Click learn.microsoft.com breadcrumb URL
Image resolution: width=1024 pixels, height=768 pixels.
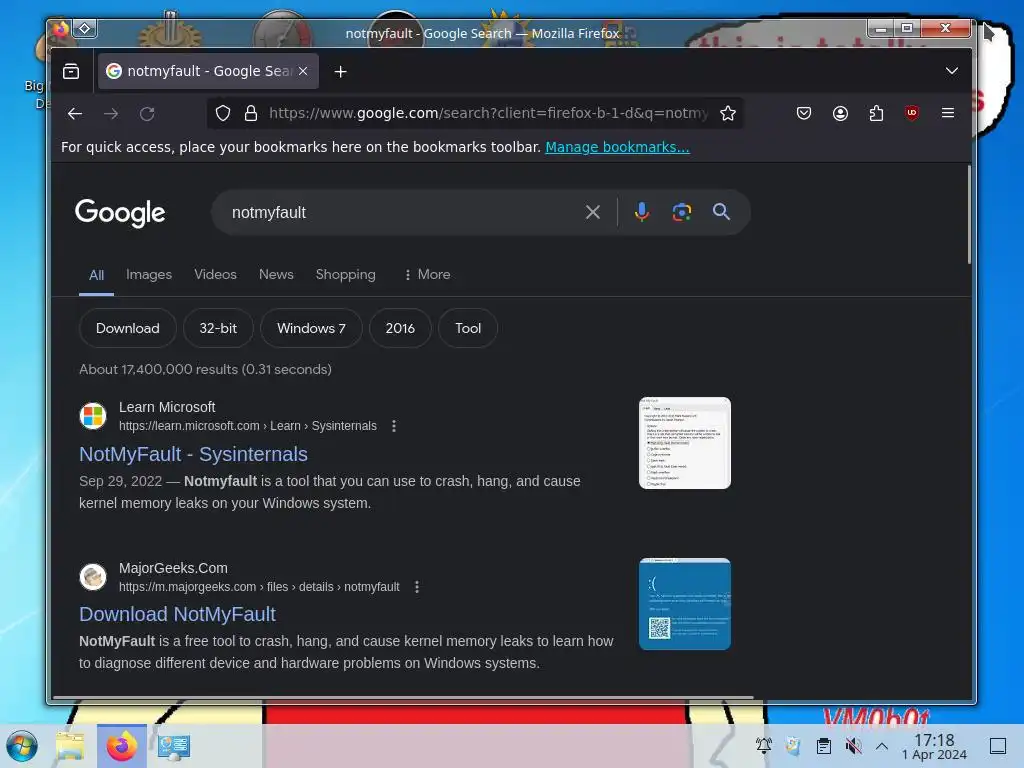[x=248, y=426]
